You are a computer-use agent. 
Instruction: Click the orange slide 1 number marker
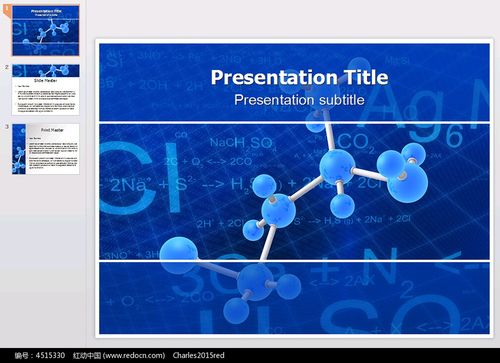(x=7, y=10)
